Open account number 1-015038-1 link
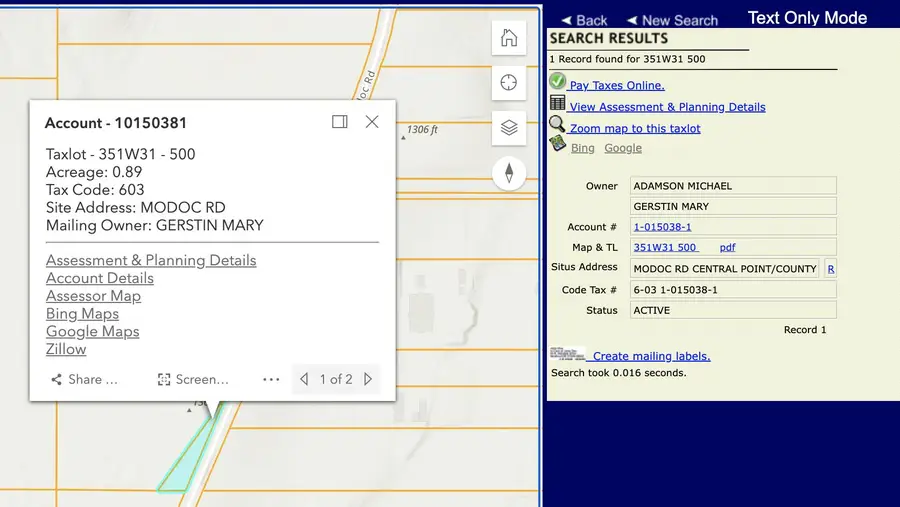Image resolution: width=900 pixels, height=507 pixels. pos(662,227)
